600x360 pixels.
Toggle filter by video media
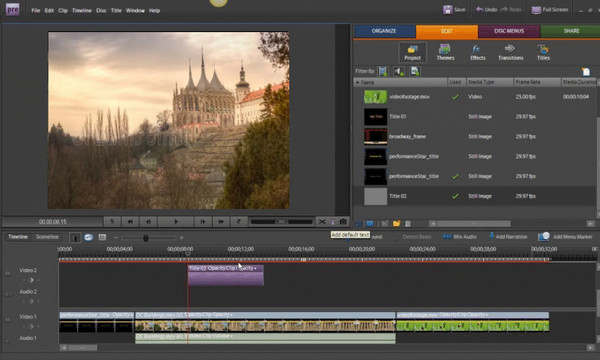(x=383, y=71)
